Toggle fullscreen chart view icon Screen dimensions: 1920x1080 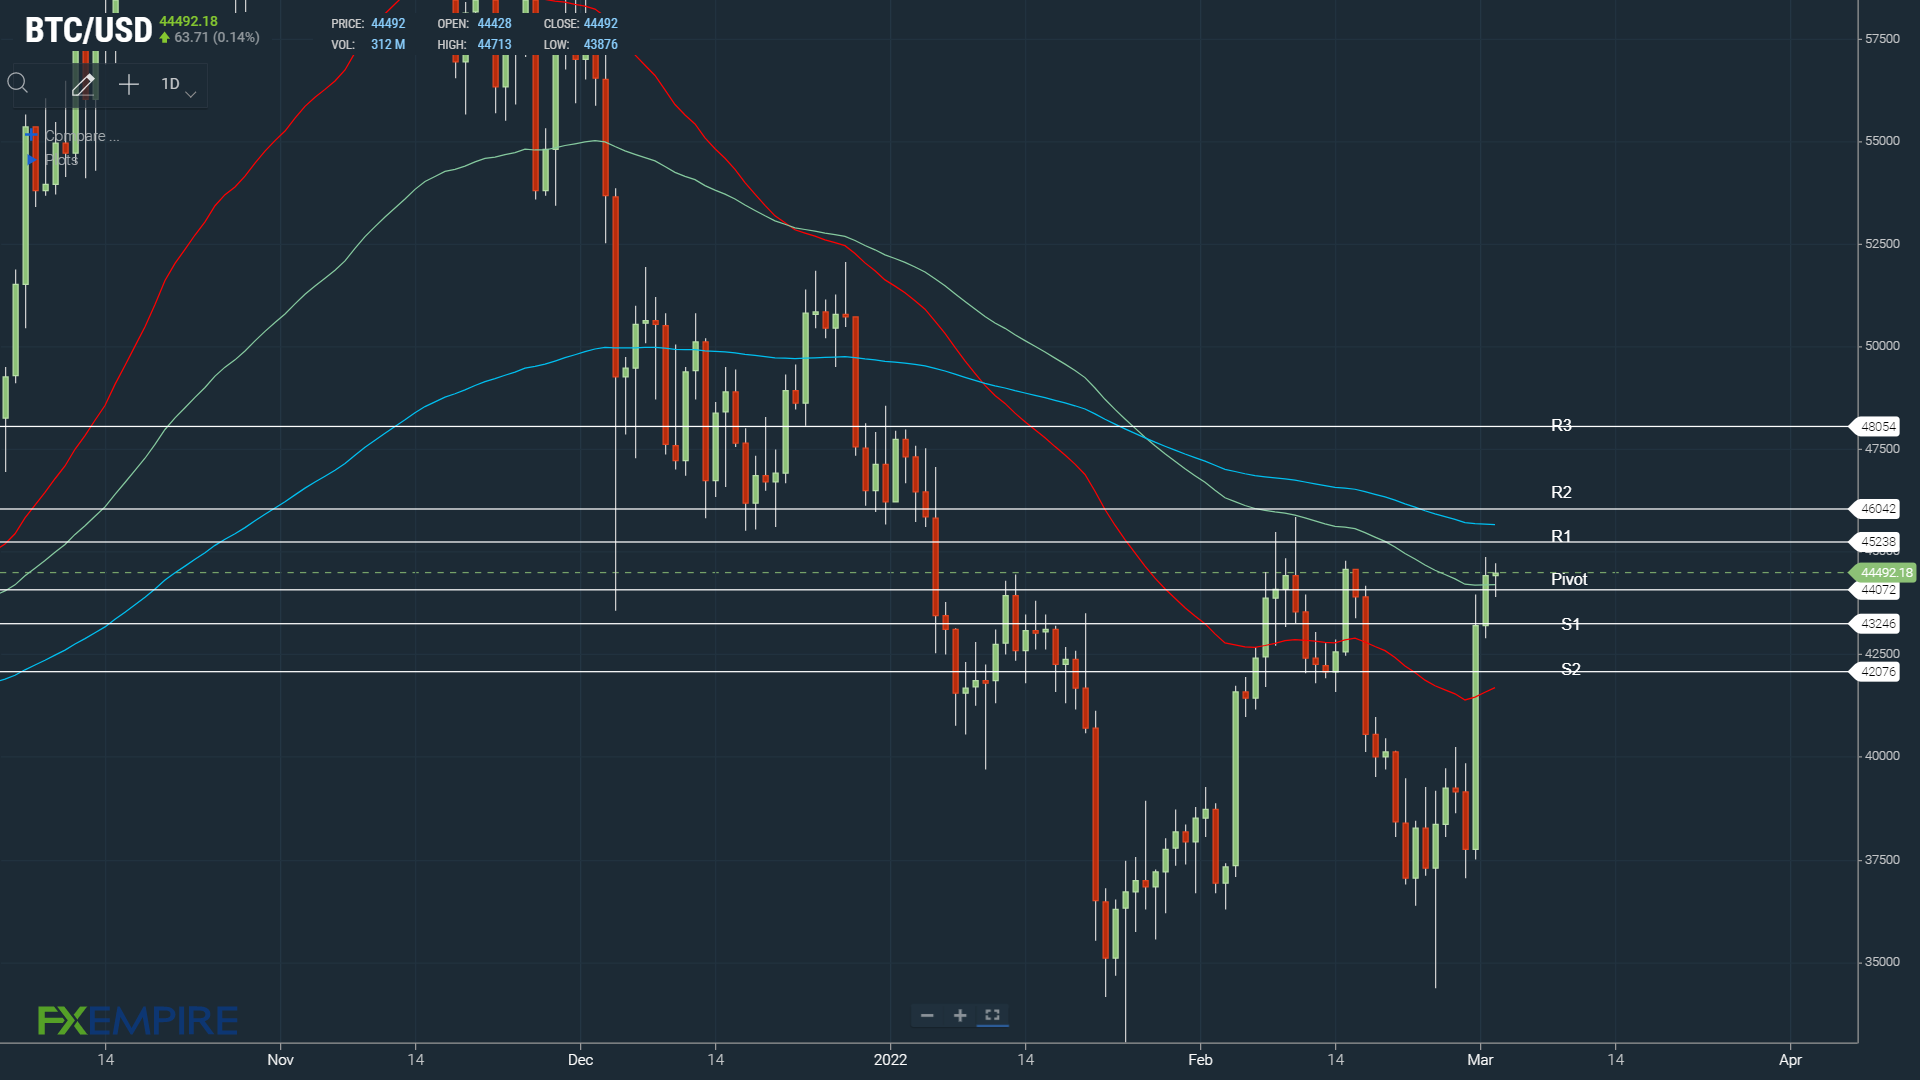tap(992, 1015)
